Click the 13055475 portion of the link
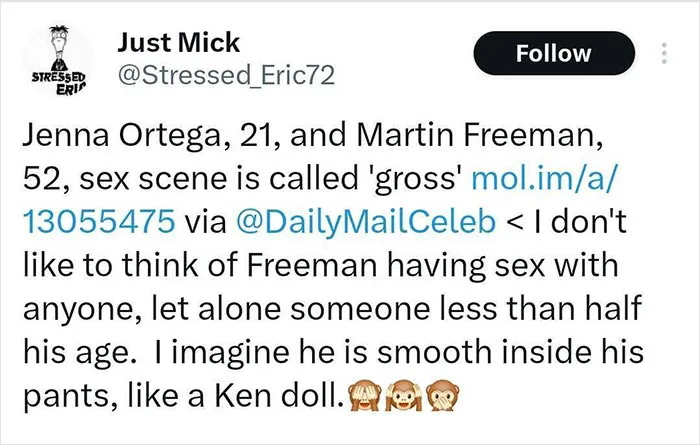This screenshot has height=445, width=700. (x=99, y=221)
